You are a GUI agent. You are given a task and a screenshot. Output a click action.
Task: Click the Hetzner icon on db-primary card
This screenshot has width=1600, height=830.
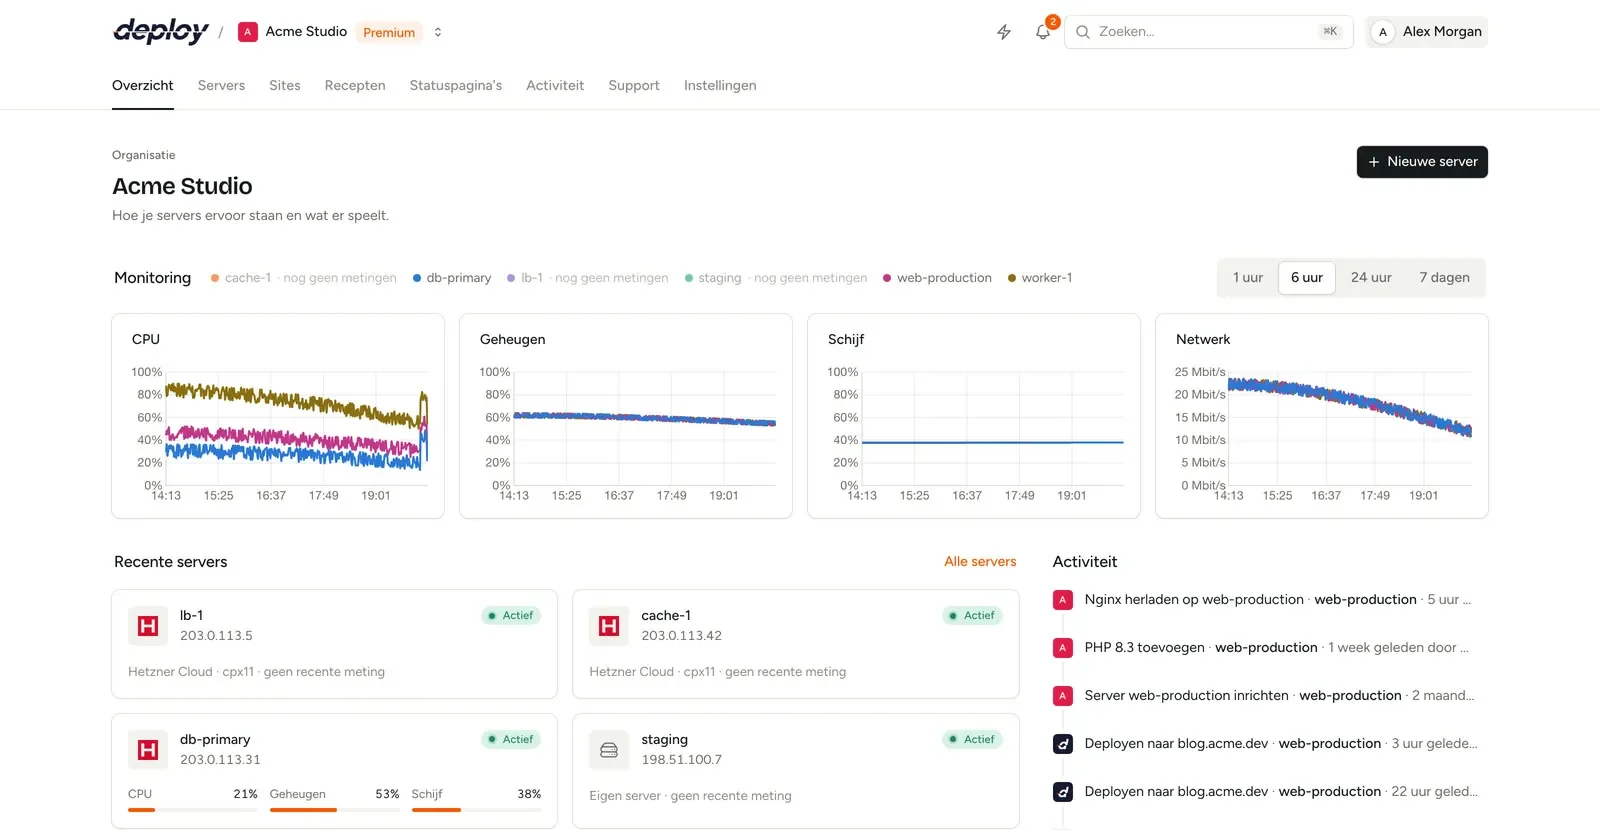pos(148,750)
